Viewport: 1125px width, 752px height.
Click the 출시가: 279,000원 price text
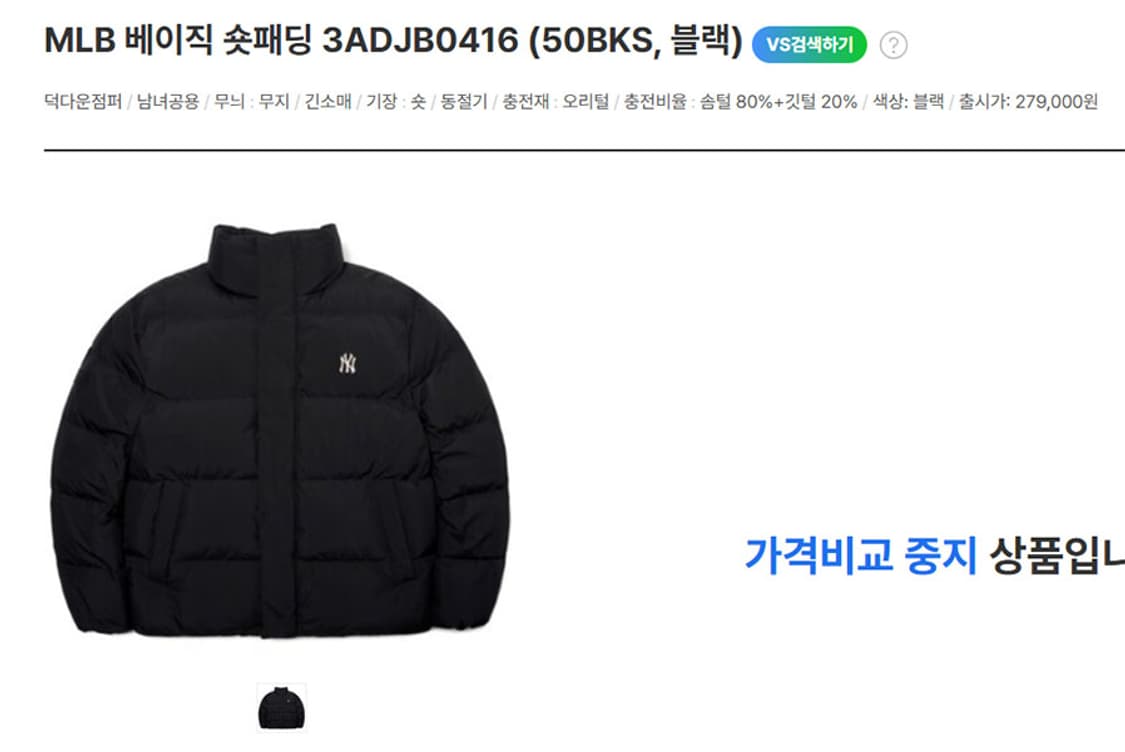click(1028, 102)
